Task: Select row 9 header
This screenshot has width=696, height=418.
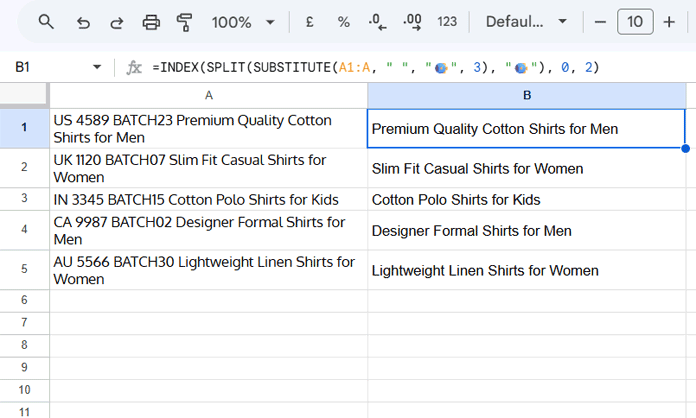Action: pyautogui.click(x=24, y=368)
